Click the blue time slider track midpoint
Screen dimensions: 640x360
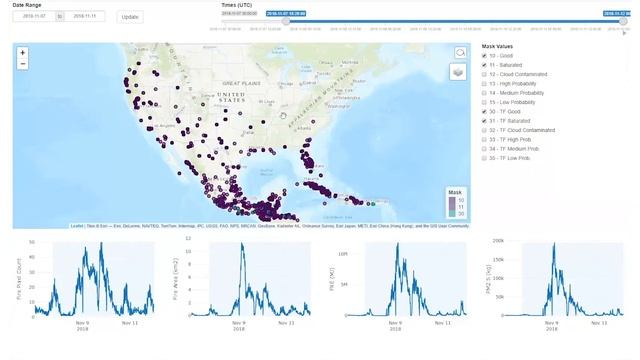click(x=454, y=21)
